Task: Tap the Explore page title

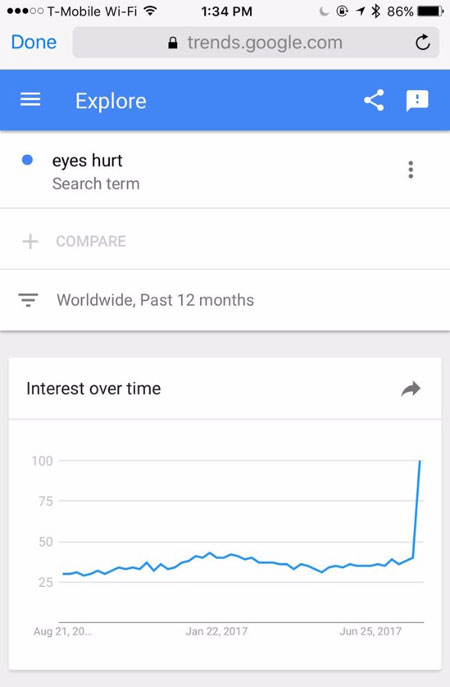Action: click(111, 101)
